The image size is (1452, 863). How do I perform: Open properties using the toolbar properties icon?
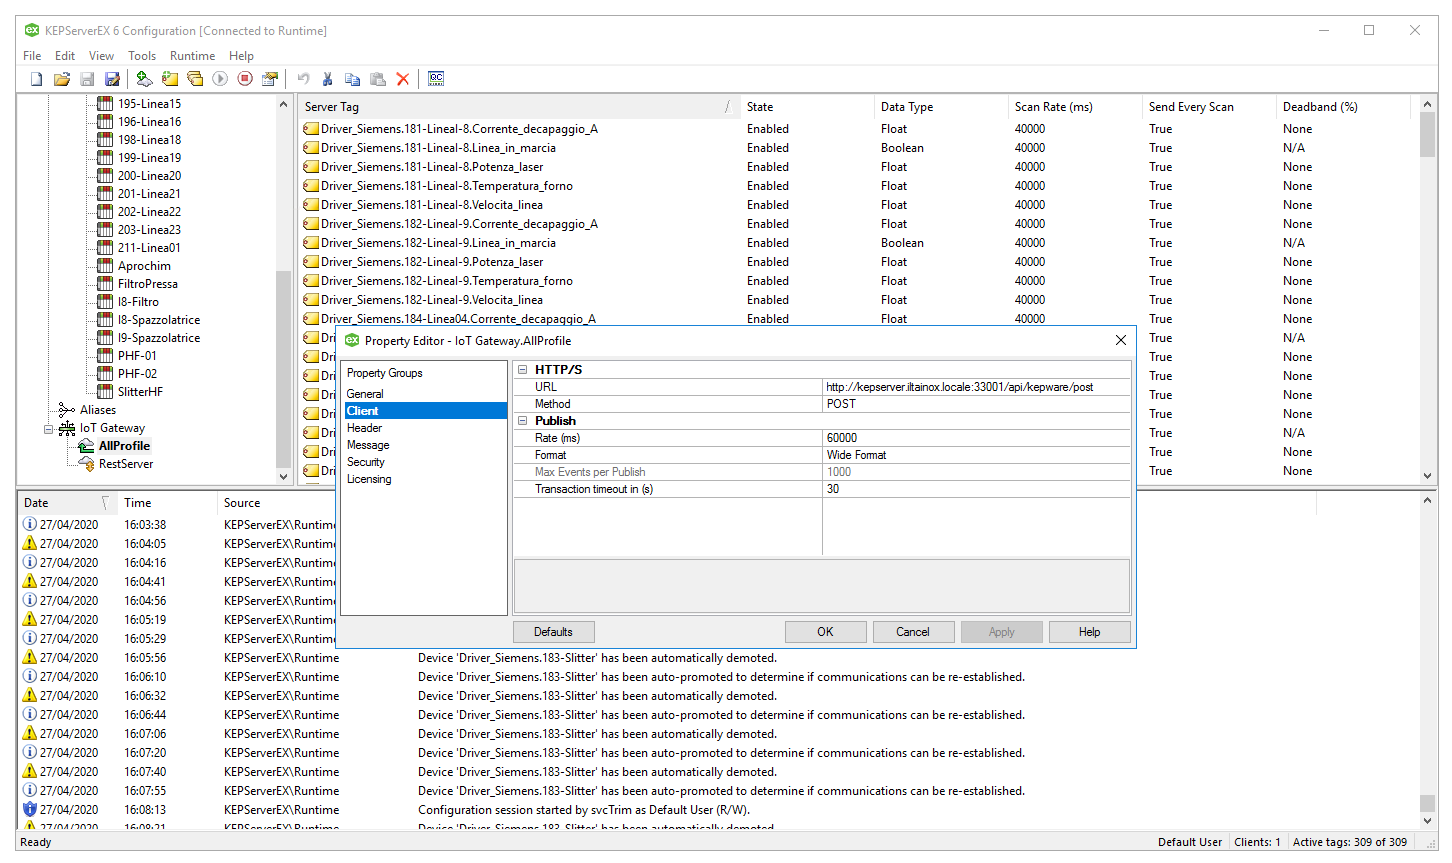pos(270,79)
